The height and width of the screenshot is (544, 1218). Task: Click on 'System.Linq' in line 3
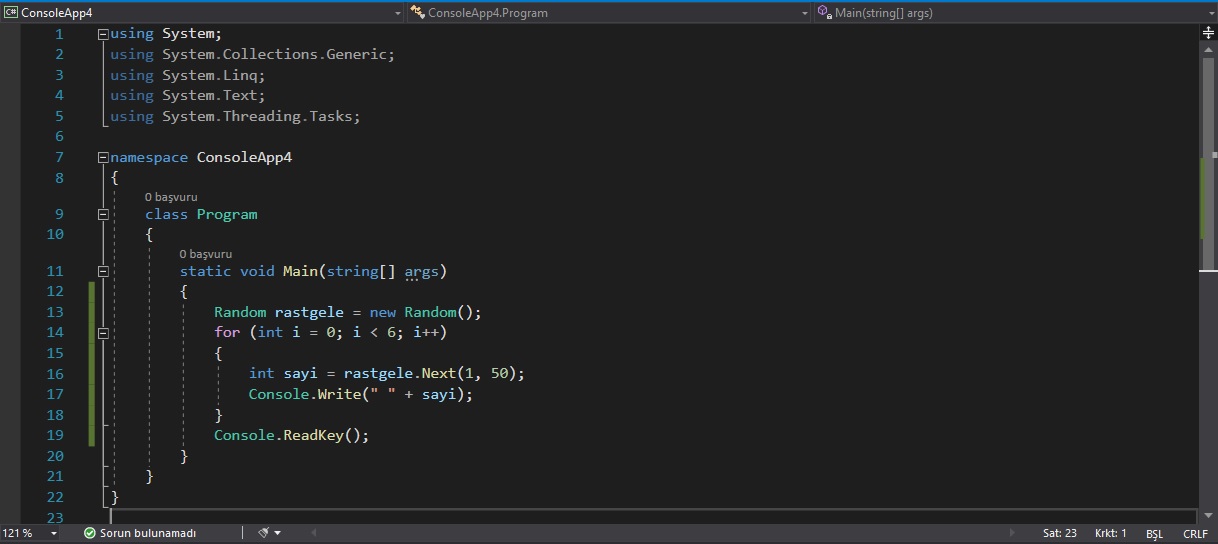point(211,75)
